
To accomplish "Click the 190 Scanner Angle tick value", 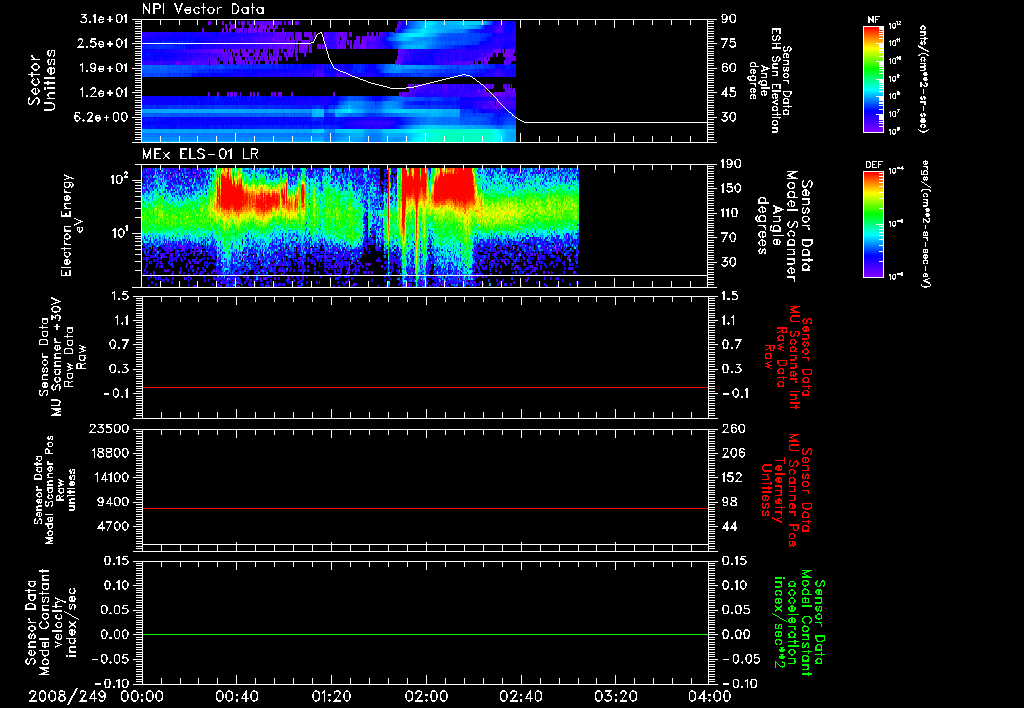I will pyautogui.click(x=732, y=164).
